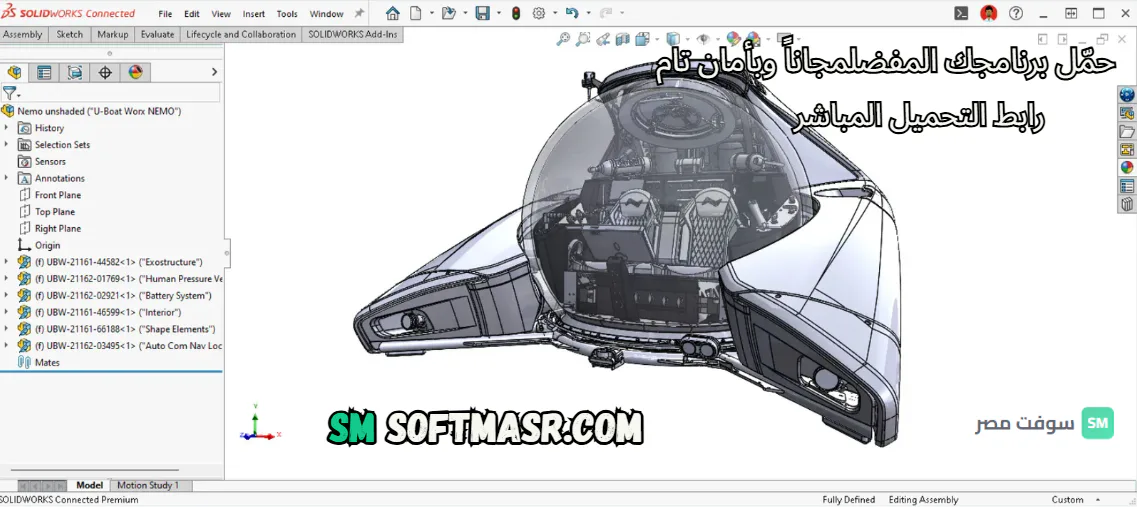1137x507 pixels.
Task: Open the command prompt console icon
Action: 960,13
